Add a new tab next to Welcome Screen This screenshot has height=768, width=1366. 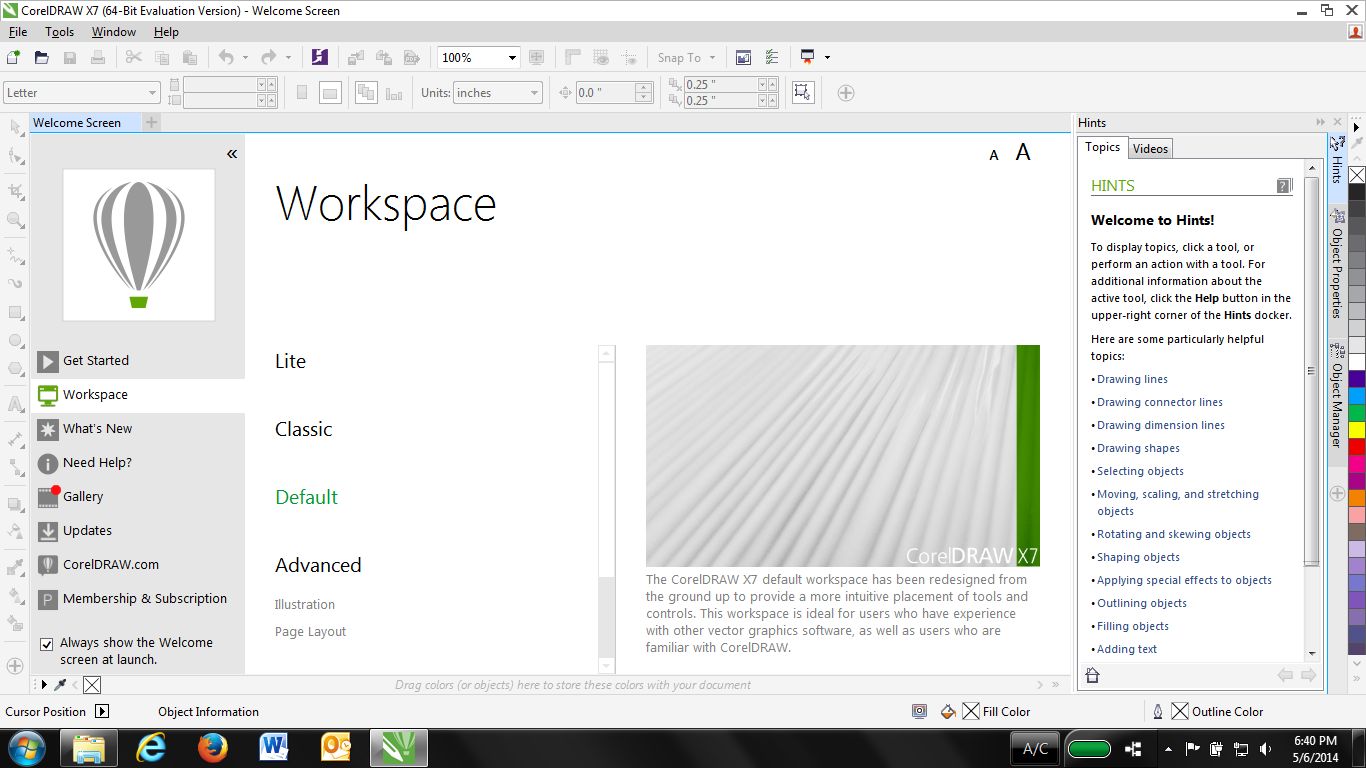pos(152,122)
